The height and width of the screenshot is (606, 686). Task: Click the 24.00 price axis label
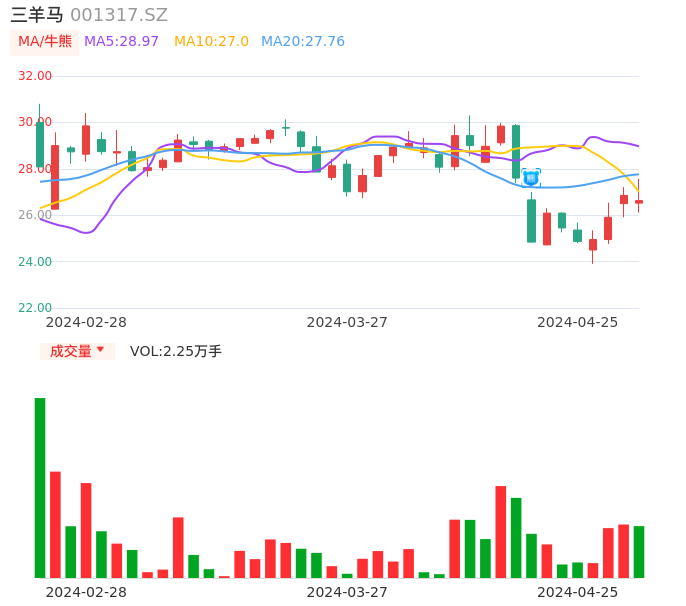[x=35, y=262]
